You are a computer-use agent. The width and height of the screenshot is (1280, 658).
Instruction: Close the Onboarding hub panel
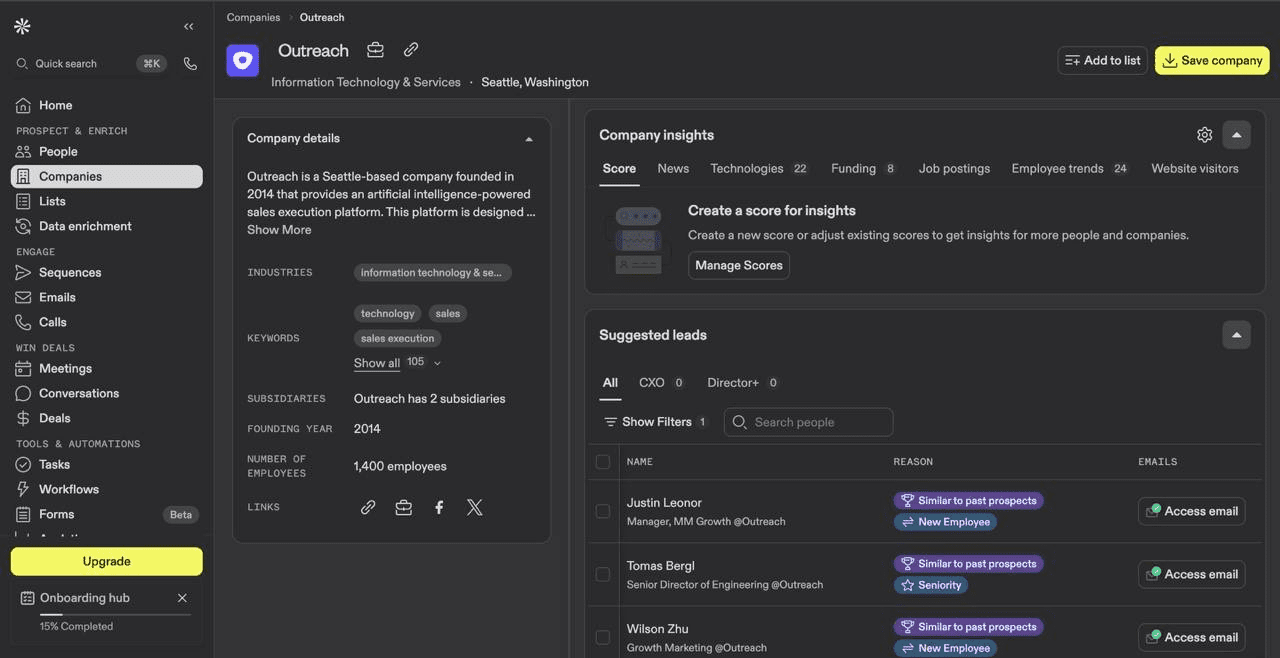point(182,598)
